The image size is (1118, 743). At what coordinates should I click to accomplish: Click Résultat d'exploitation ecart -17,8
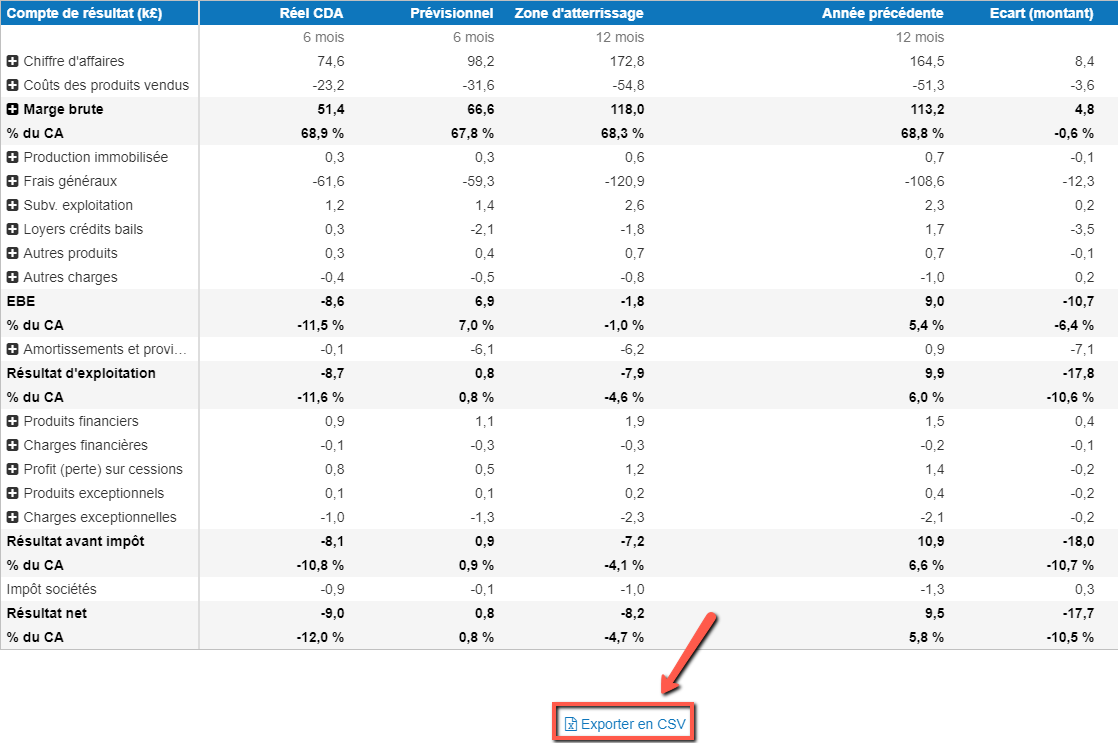(1078, 373)
